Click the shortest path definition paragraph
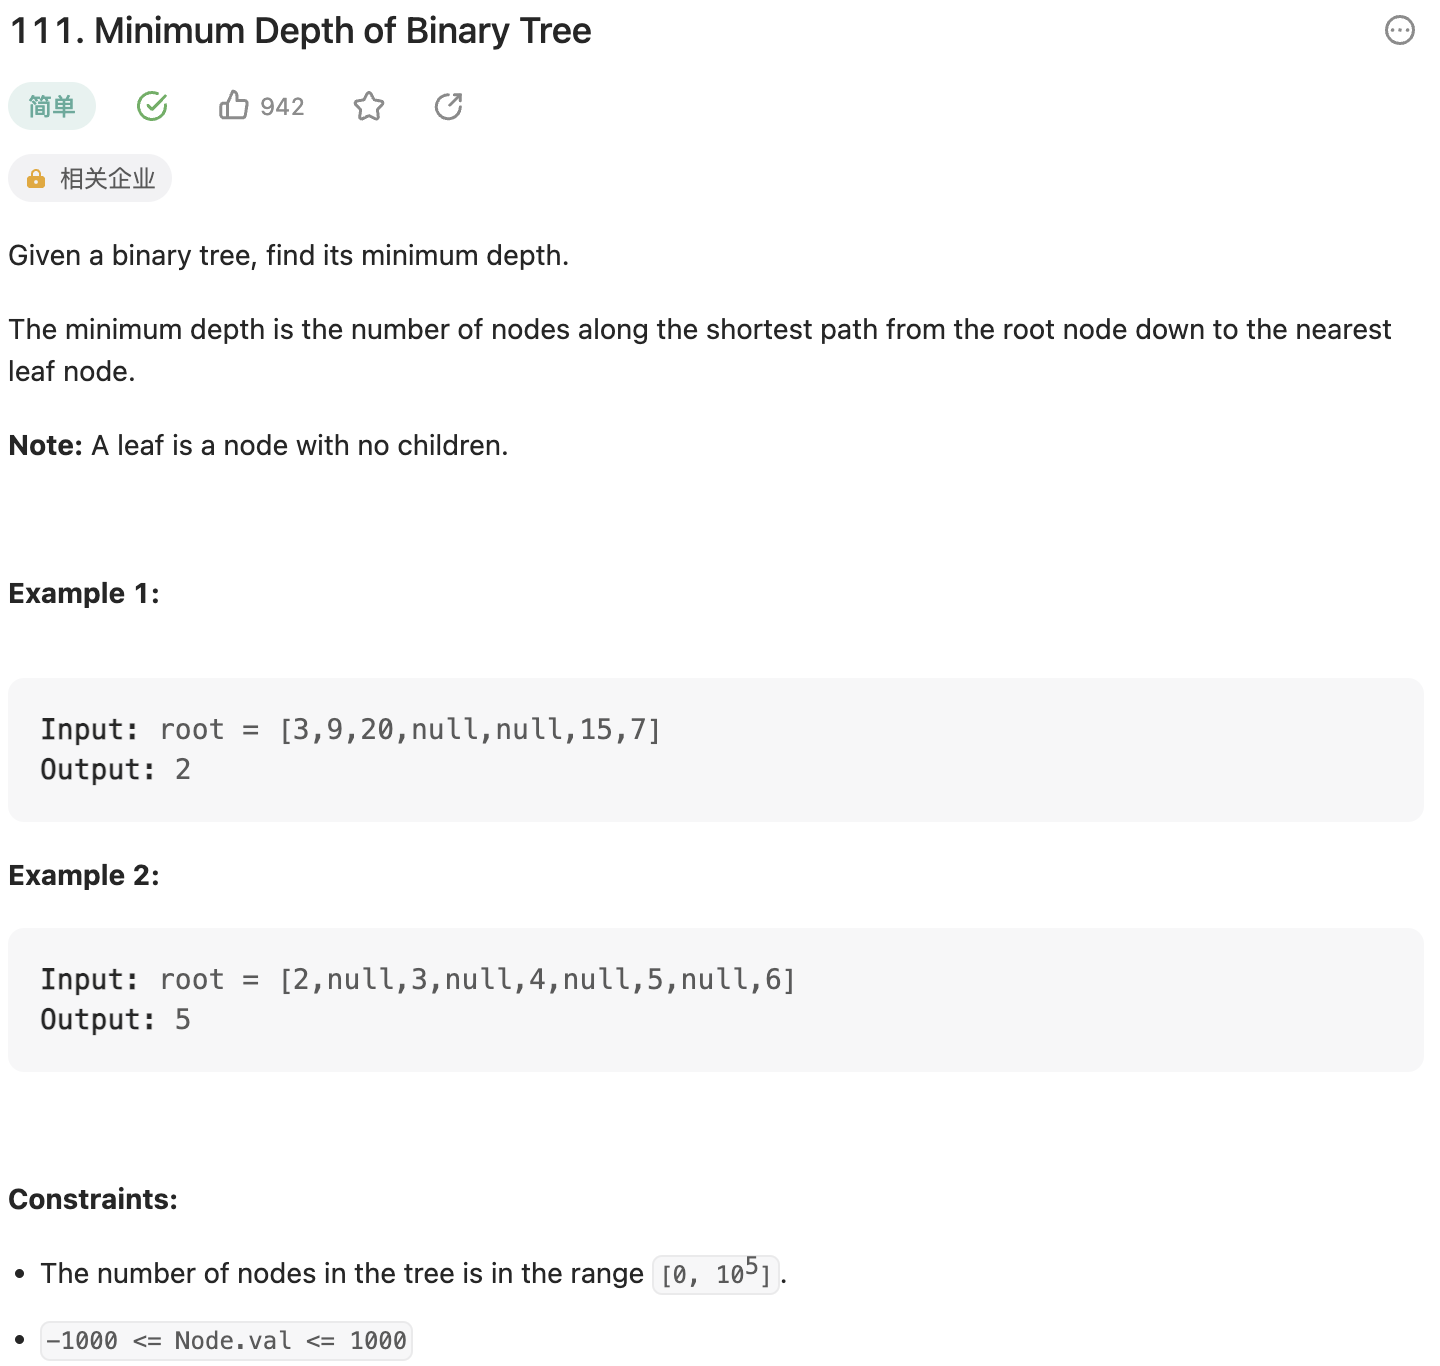 (x=699, y=330)
